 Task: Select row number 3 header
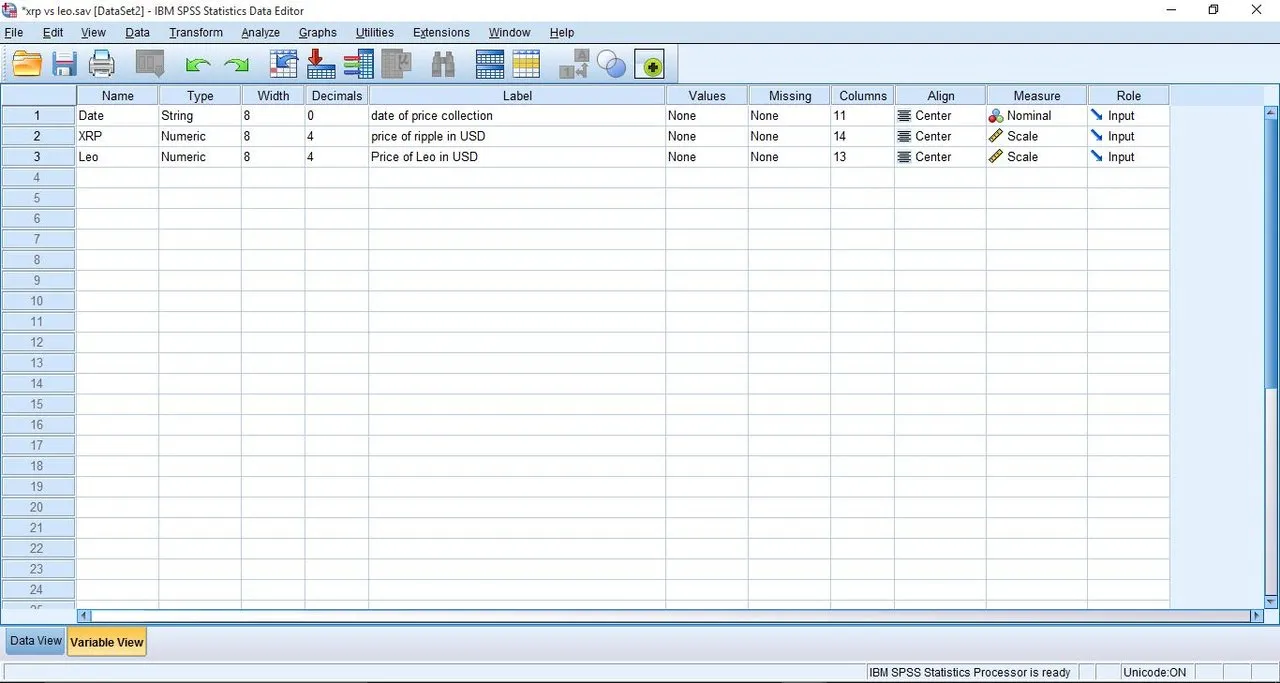pos(38,157)
